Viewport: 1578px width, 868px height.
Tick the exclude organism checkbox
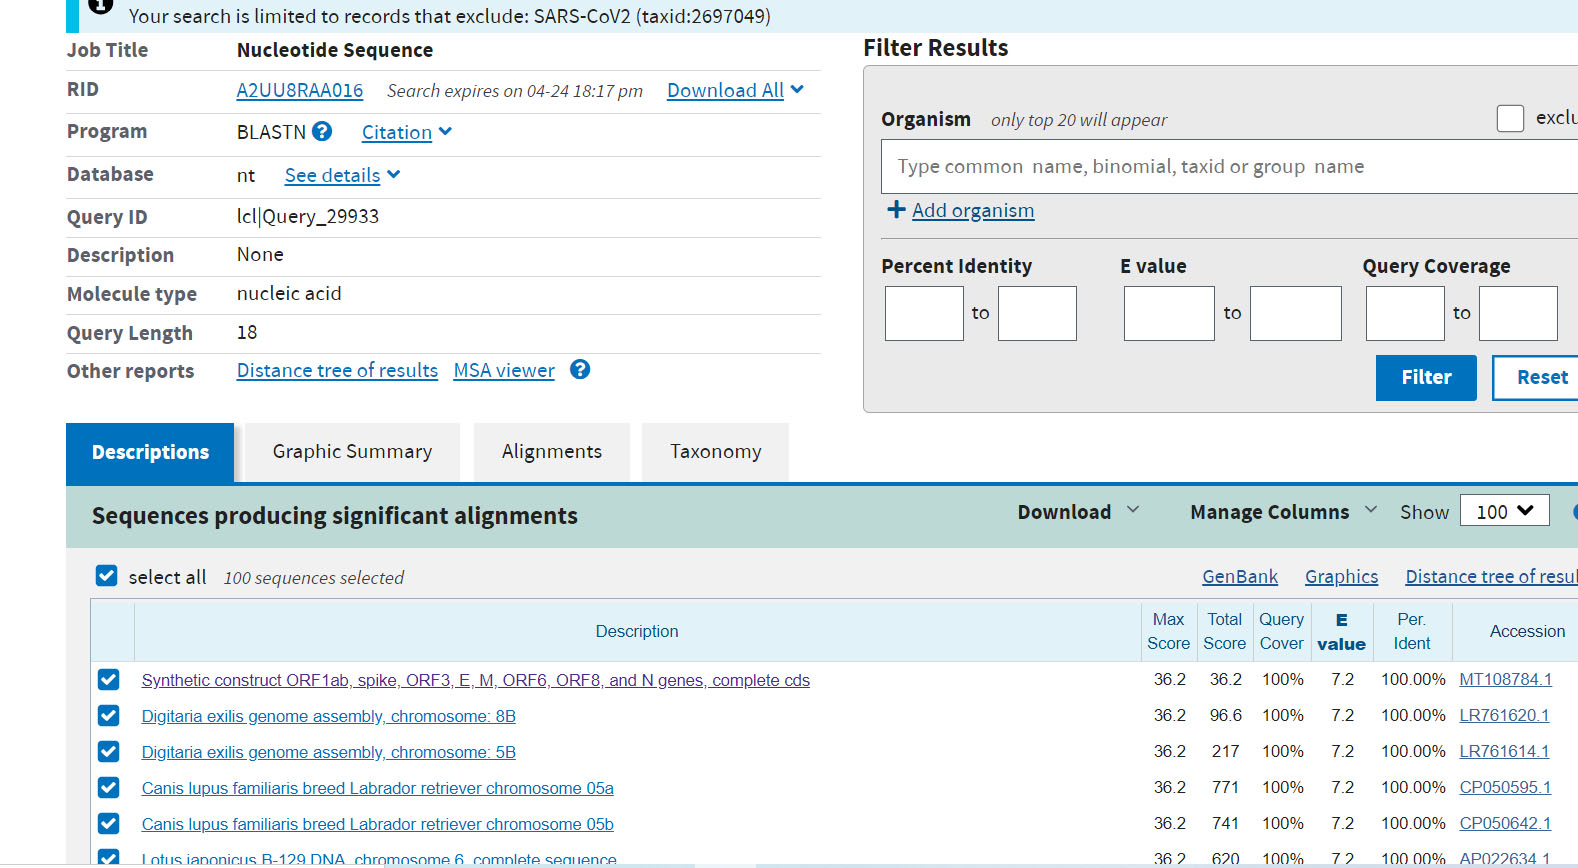pyautogui.click(x=1510, y=118)
